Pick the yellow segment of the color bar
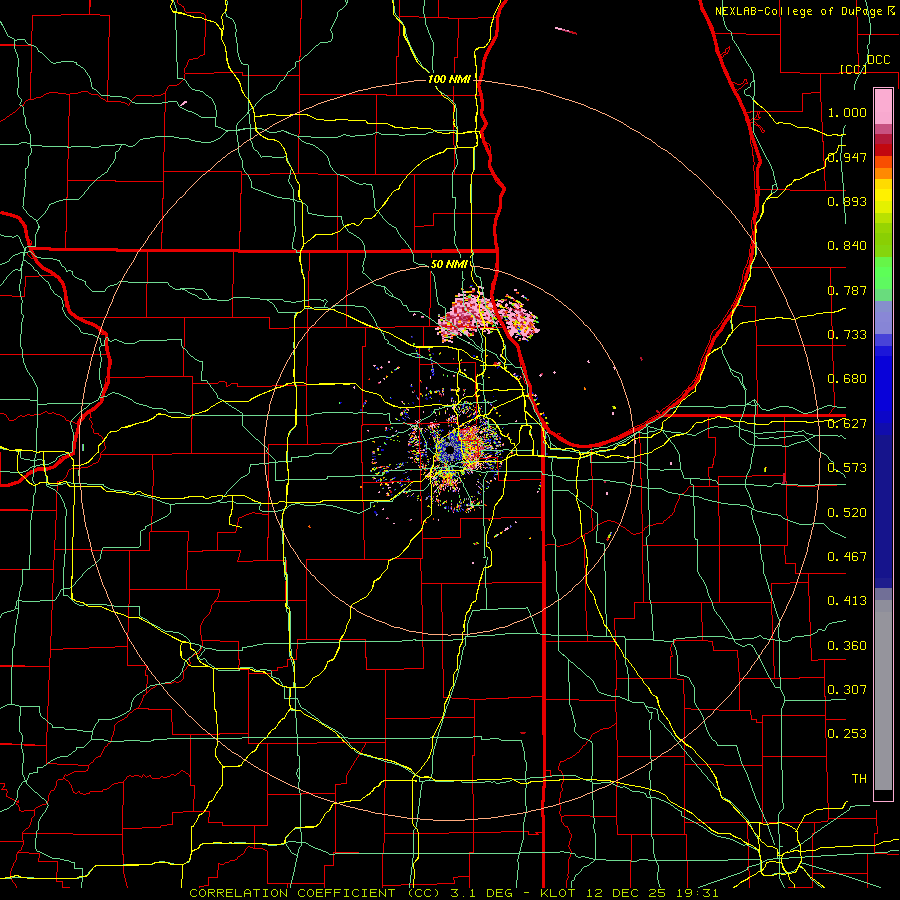This screenshot has width=900, height=900. [883, 197]
